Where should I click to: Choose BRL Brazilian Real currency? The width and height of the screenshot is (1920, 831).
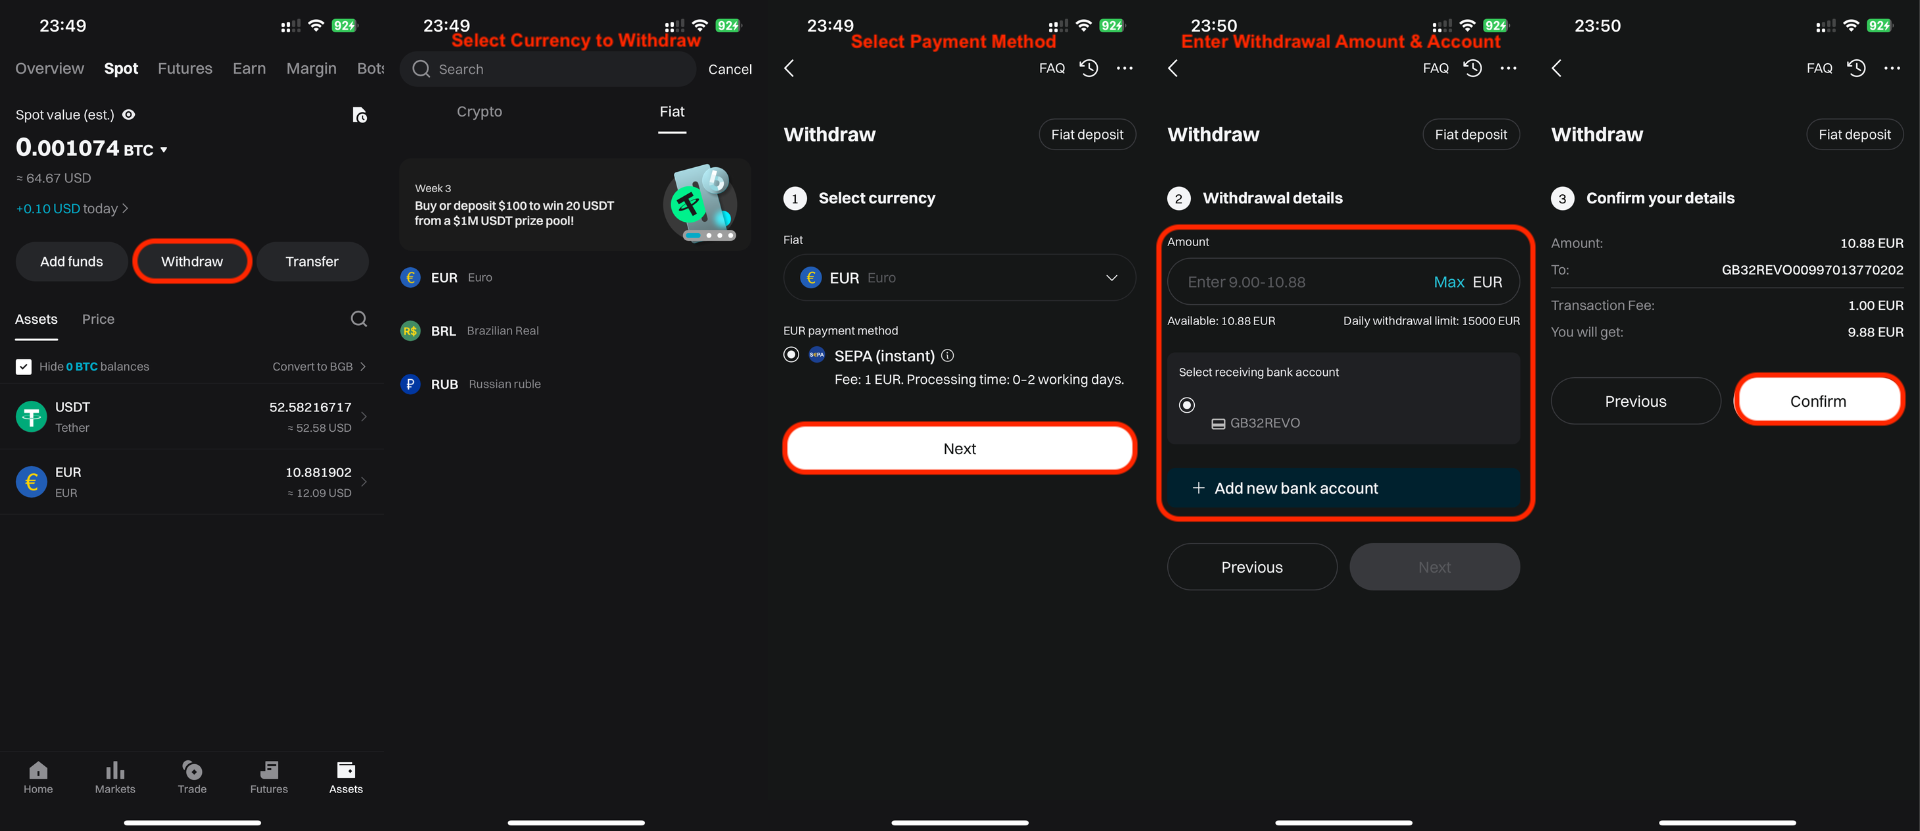coord(575,331)
